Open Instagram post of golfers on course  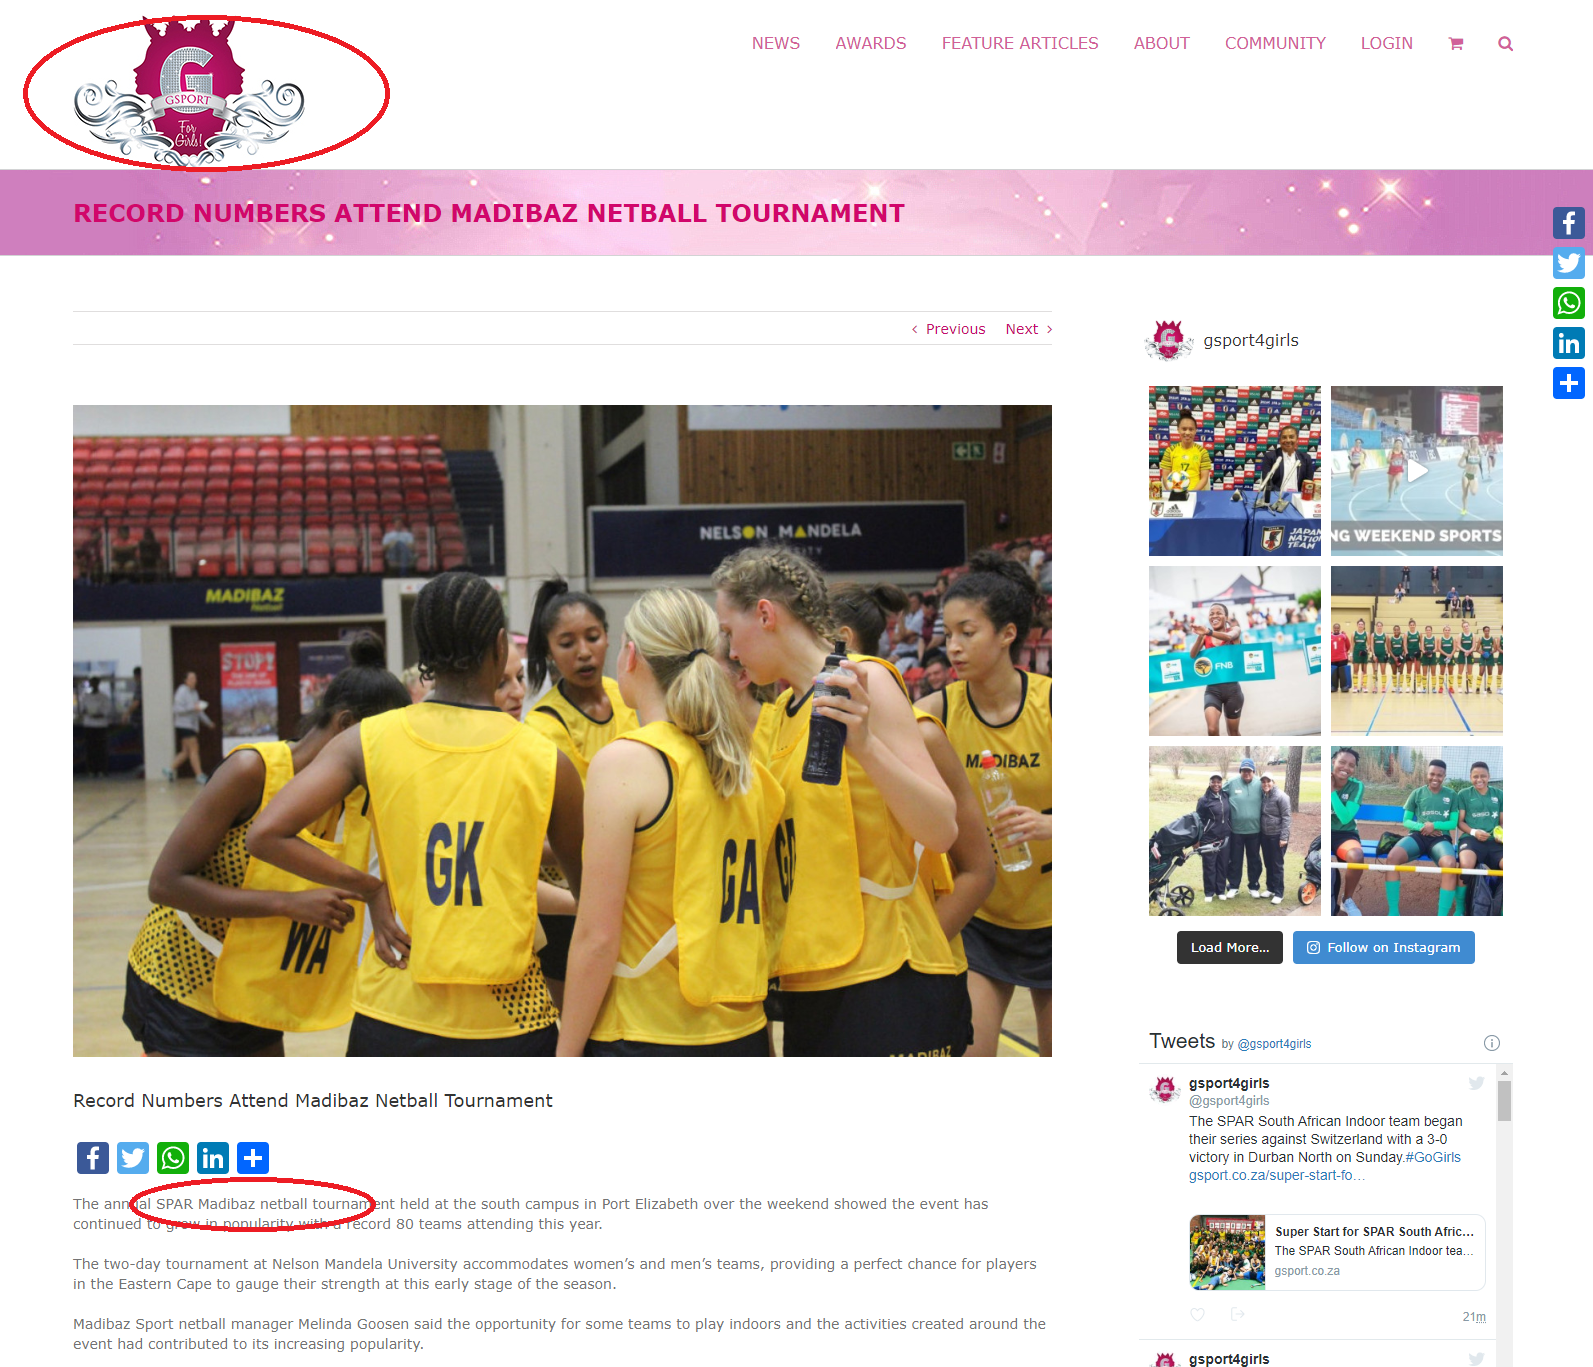[1235, 831]
